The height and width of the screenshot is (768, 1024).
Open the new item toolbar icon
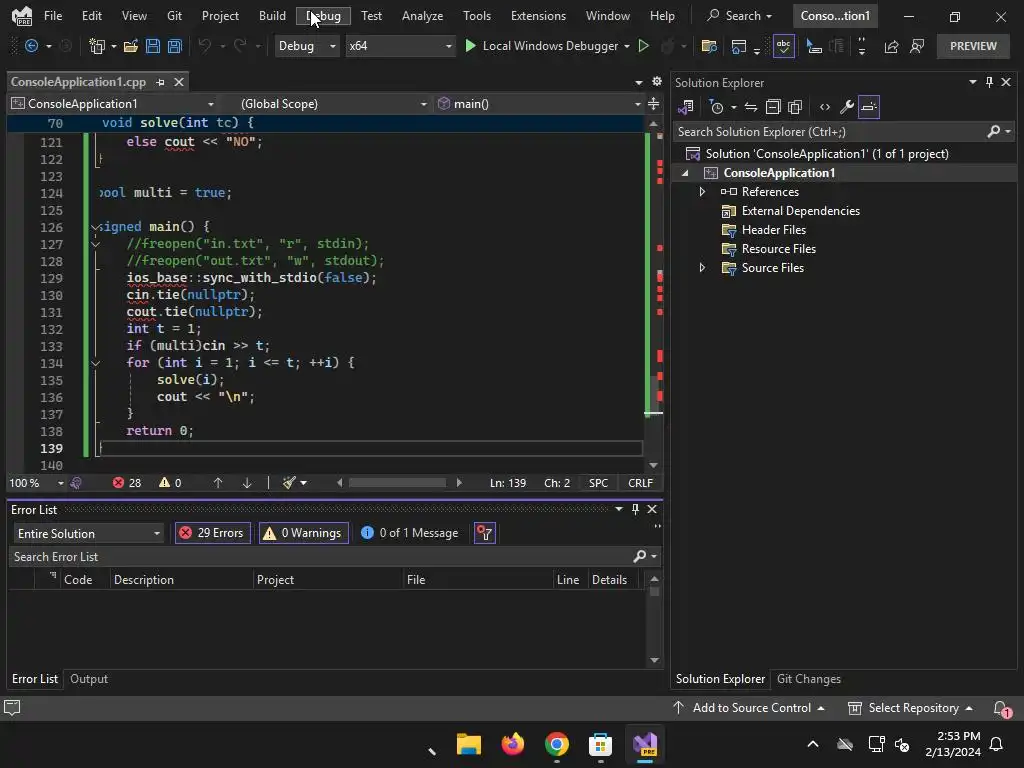[97, 46]
